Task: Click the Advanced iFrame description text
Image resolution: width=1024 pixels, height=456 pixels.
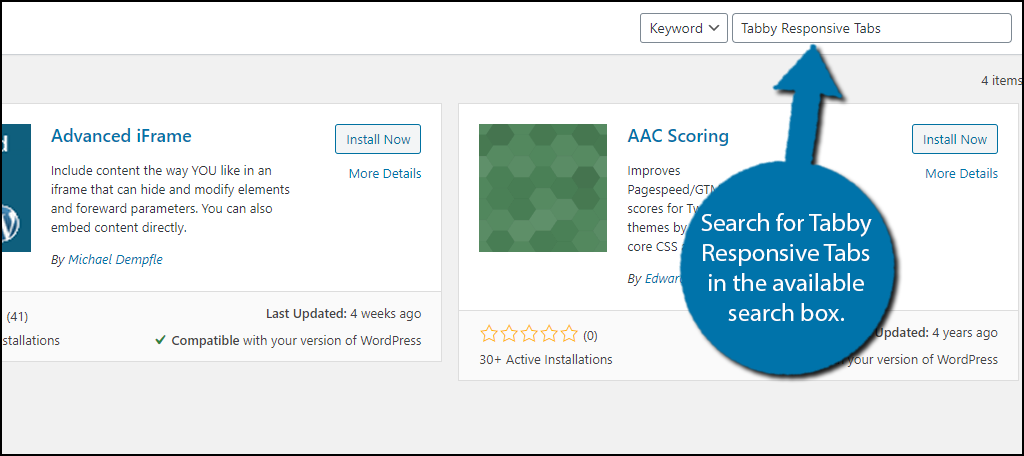Action: pyautogui.click(x=170, y=199)
